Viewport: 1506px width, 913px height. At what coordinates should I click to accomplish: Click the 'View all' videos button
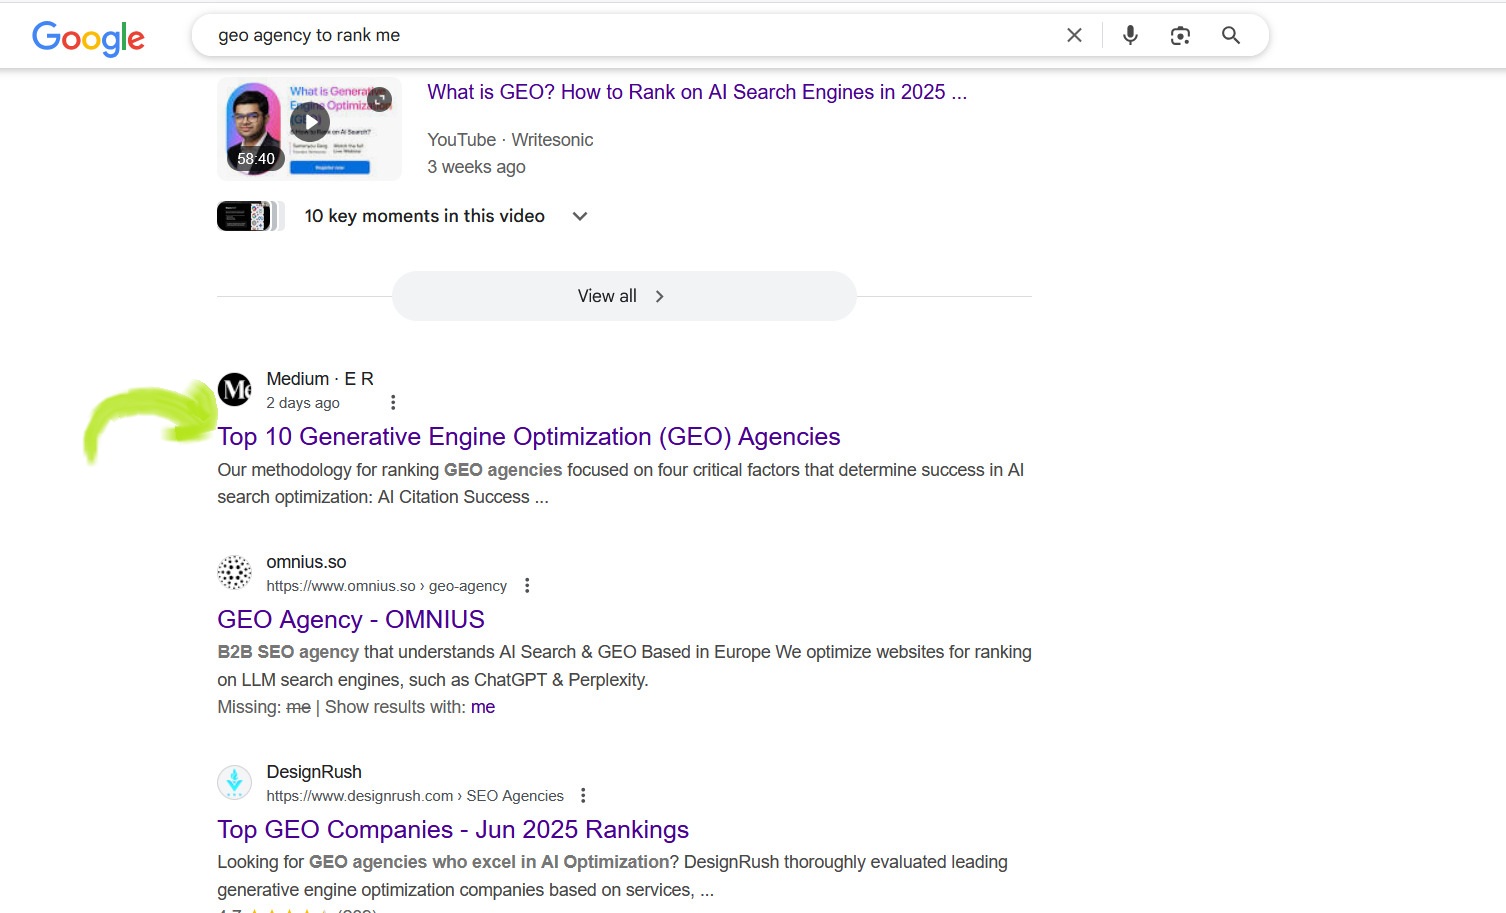point(624,296)
